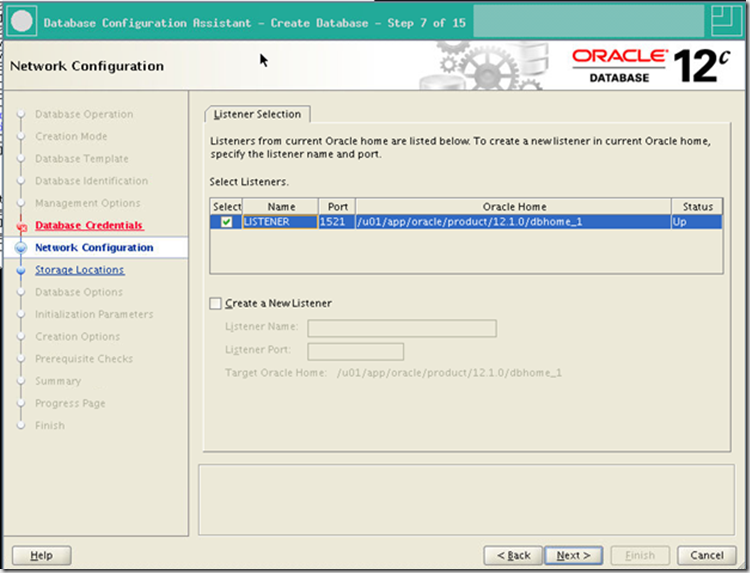This screenshot has height=573, width=750.
Task: Click the Database Template step
Action: click(82, 159)
